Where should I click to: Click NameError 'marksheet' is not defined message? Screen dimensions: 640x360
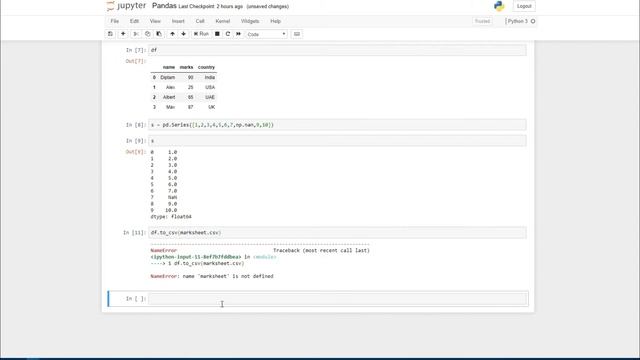tap(212, 276)
